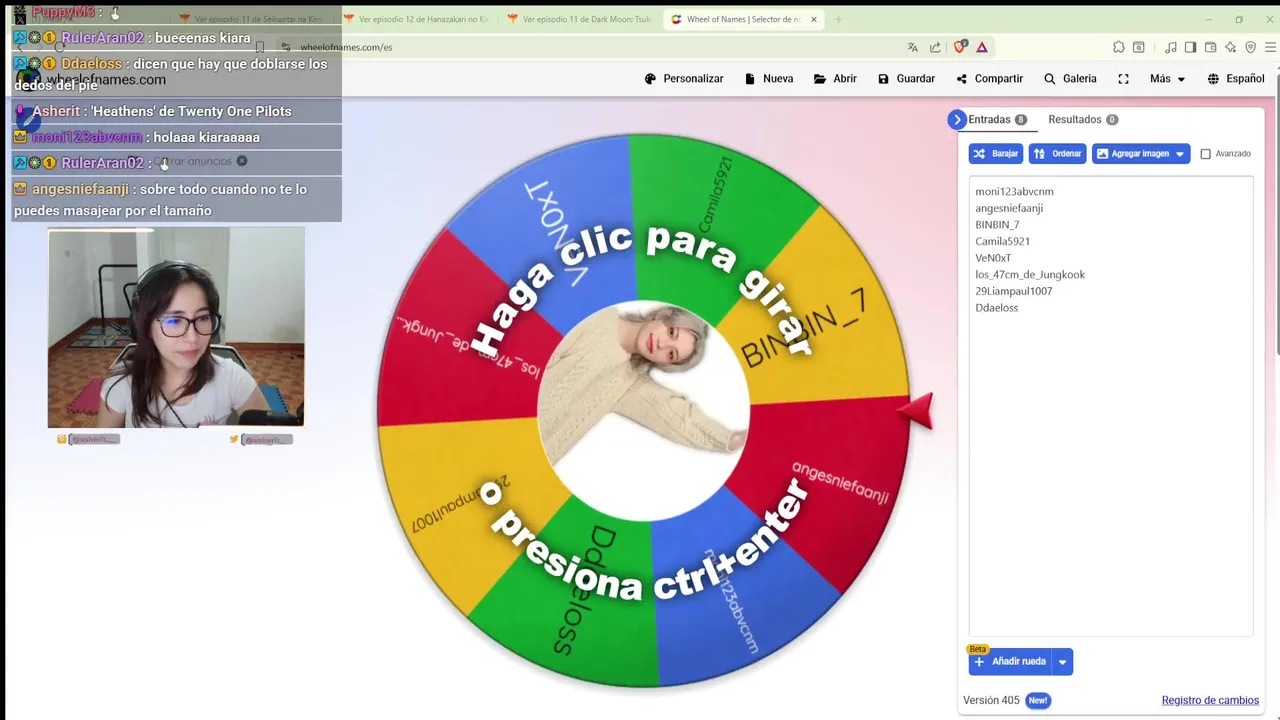The height and width of the screenshot is (720, 1280).
Task: Open the Personalizar palette menu
Action: [x=684, y=79]
